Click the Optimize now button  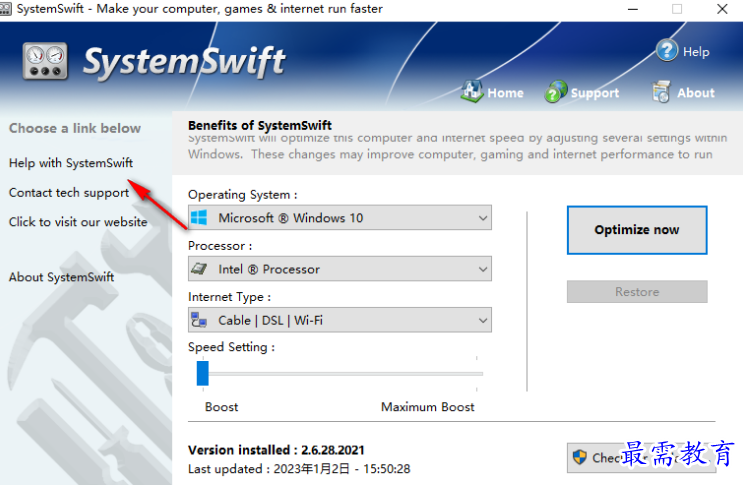pyautogui.click(x=637, y=230)
